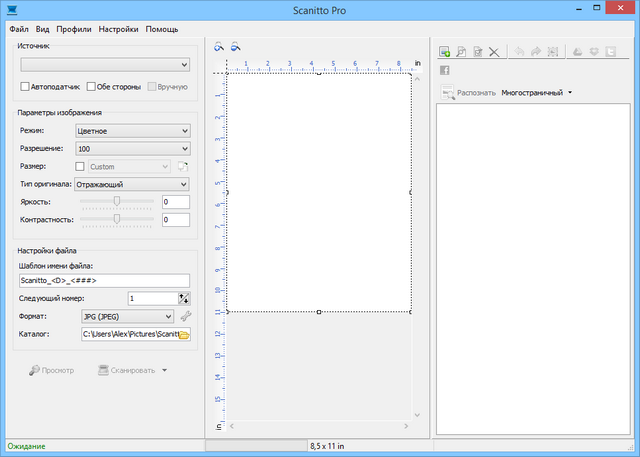This screenshot has width=640, height=457.
Task: Open the Файл menu
Action: pyautogui.click(x=18, y=29)
